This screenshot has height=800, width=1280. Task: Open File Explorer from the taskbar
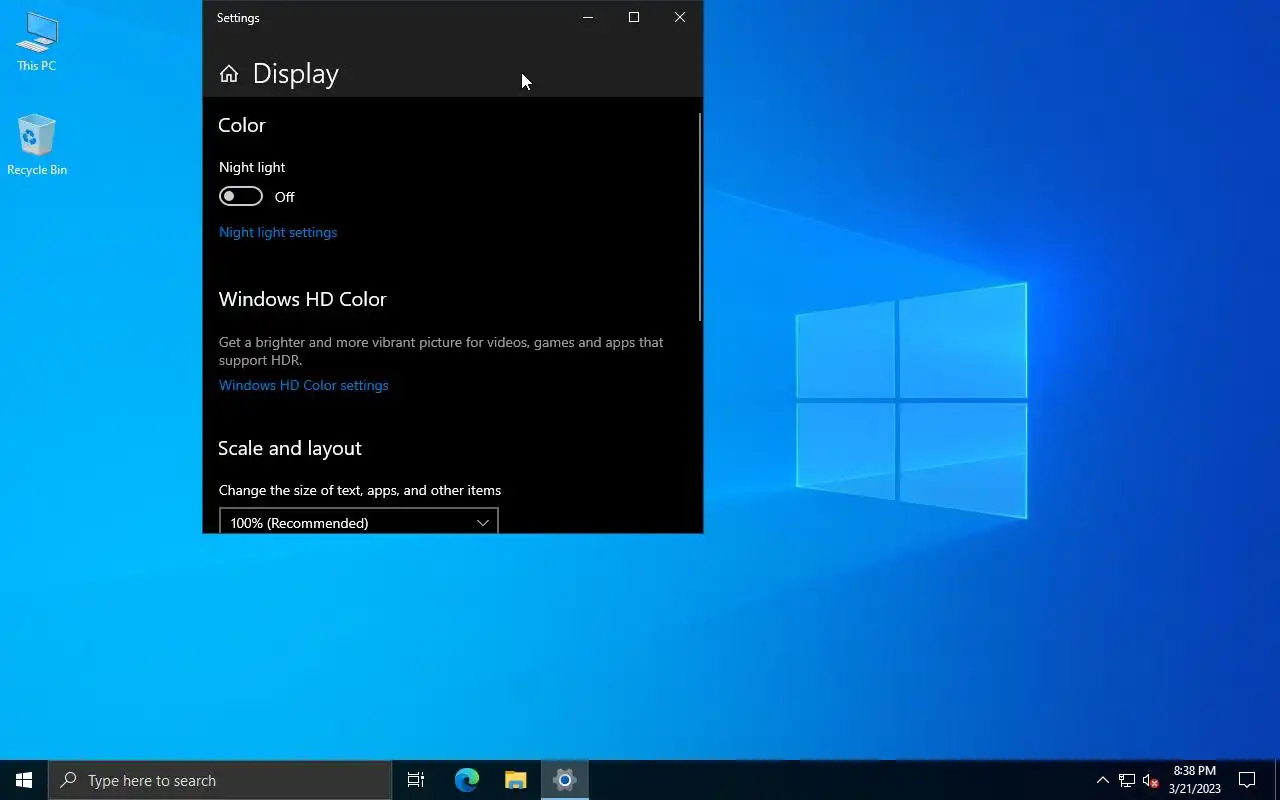[x=516, y=780]
